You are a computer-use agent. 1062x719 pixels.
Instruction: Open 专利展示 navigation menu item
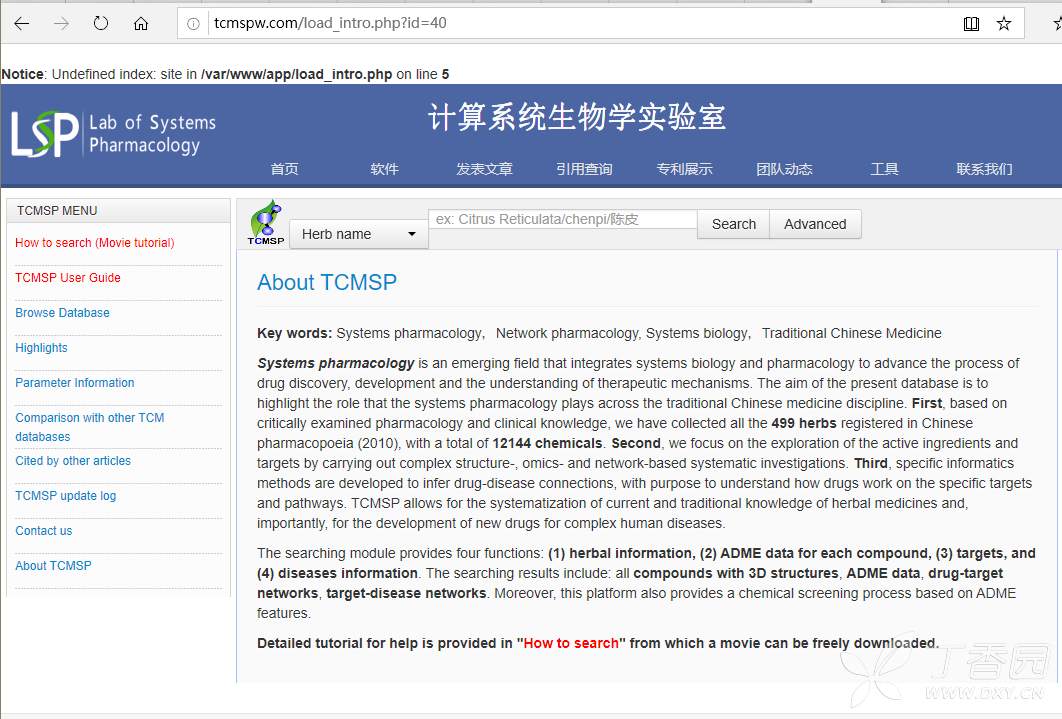(684, 169)
